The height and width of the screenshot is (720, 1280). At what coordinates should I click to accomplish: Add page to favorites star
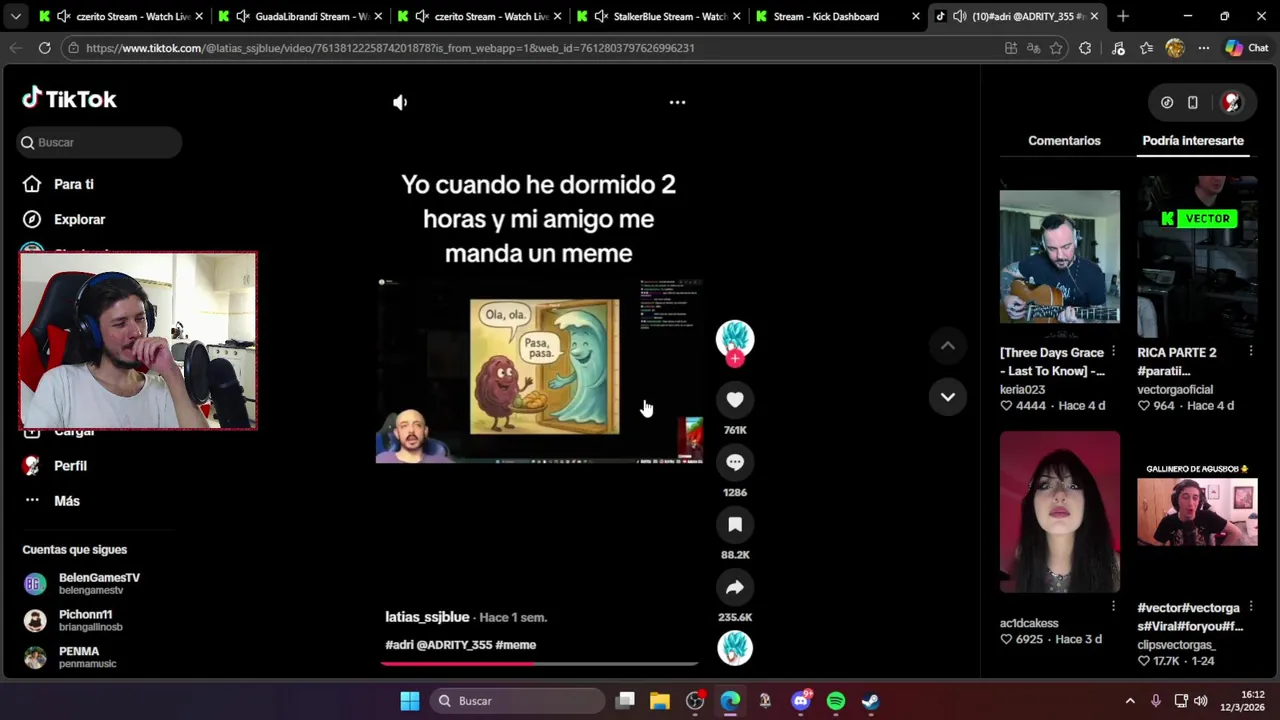[x=1056, y=48]
